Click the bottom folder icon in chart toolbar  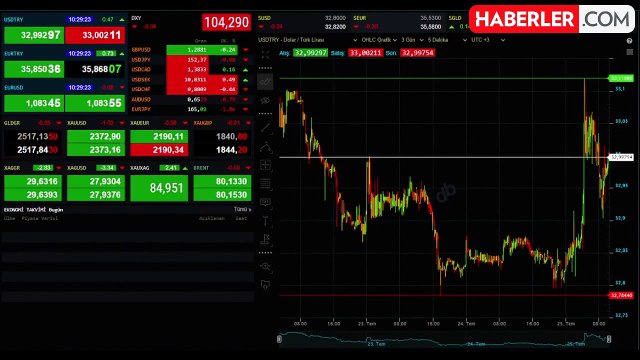coord(265,285)
